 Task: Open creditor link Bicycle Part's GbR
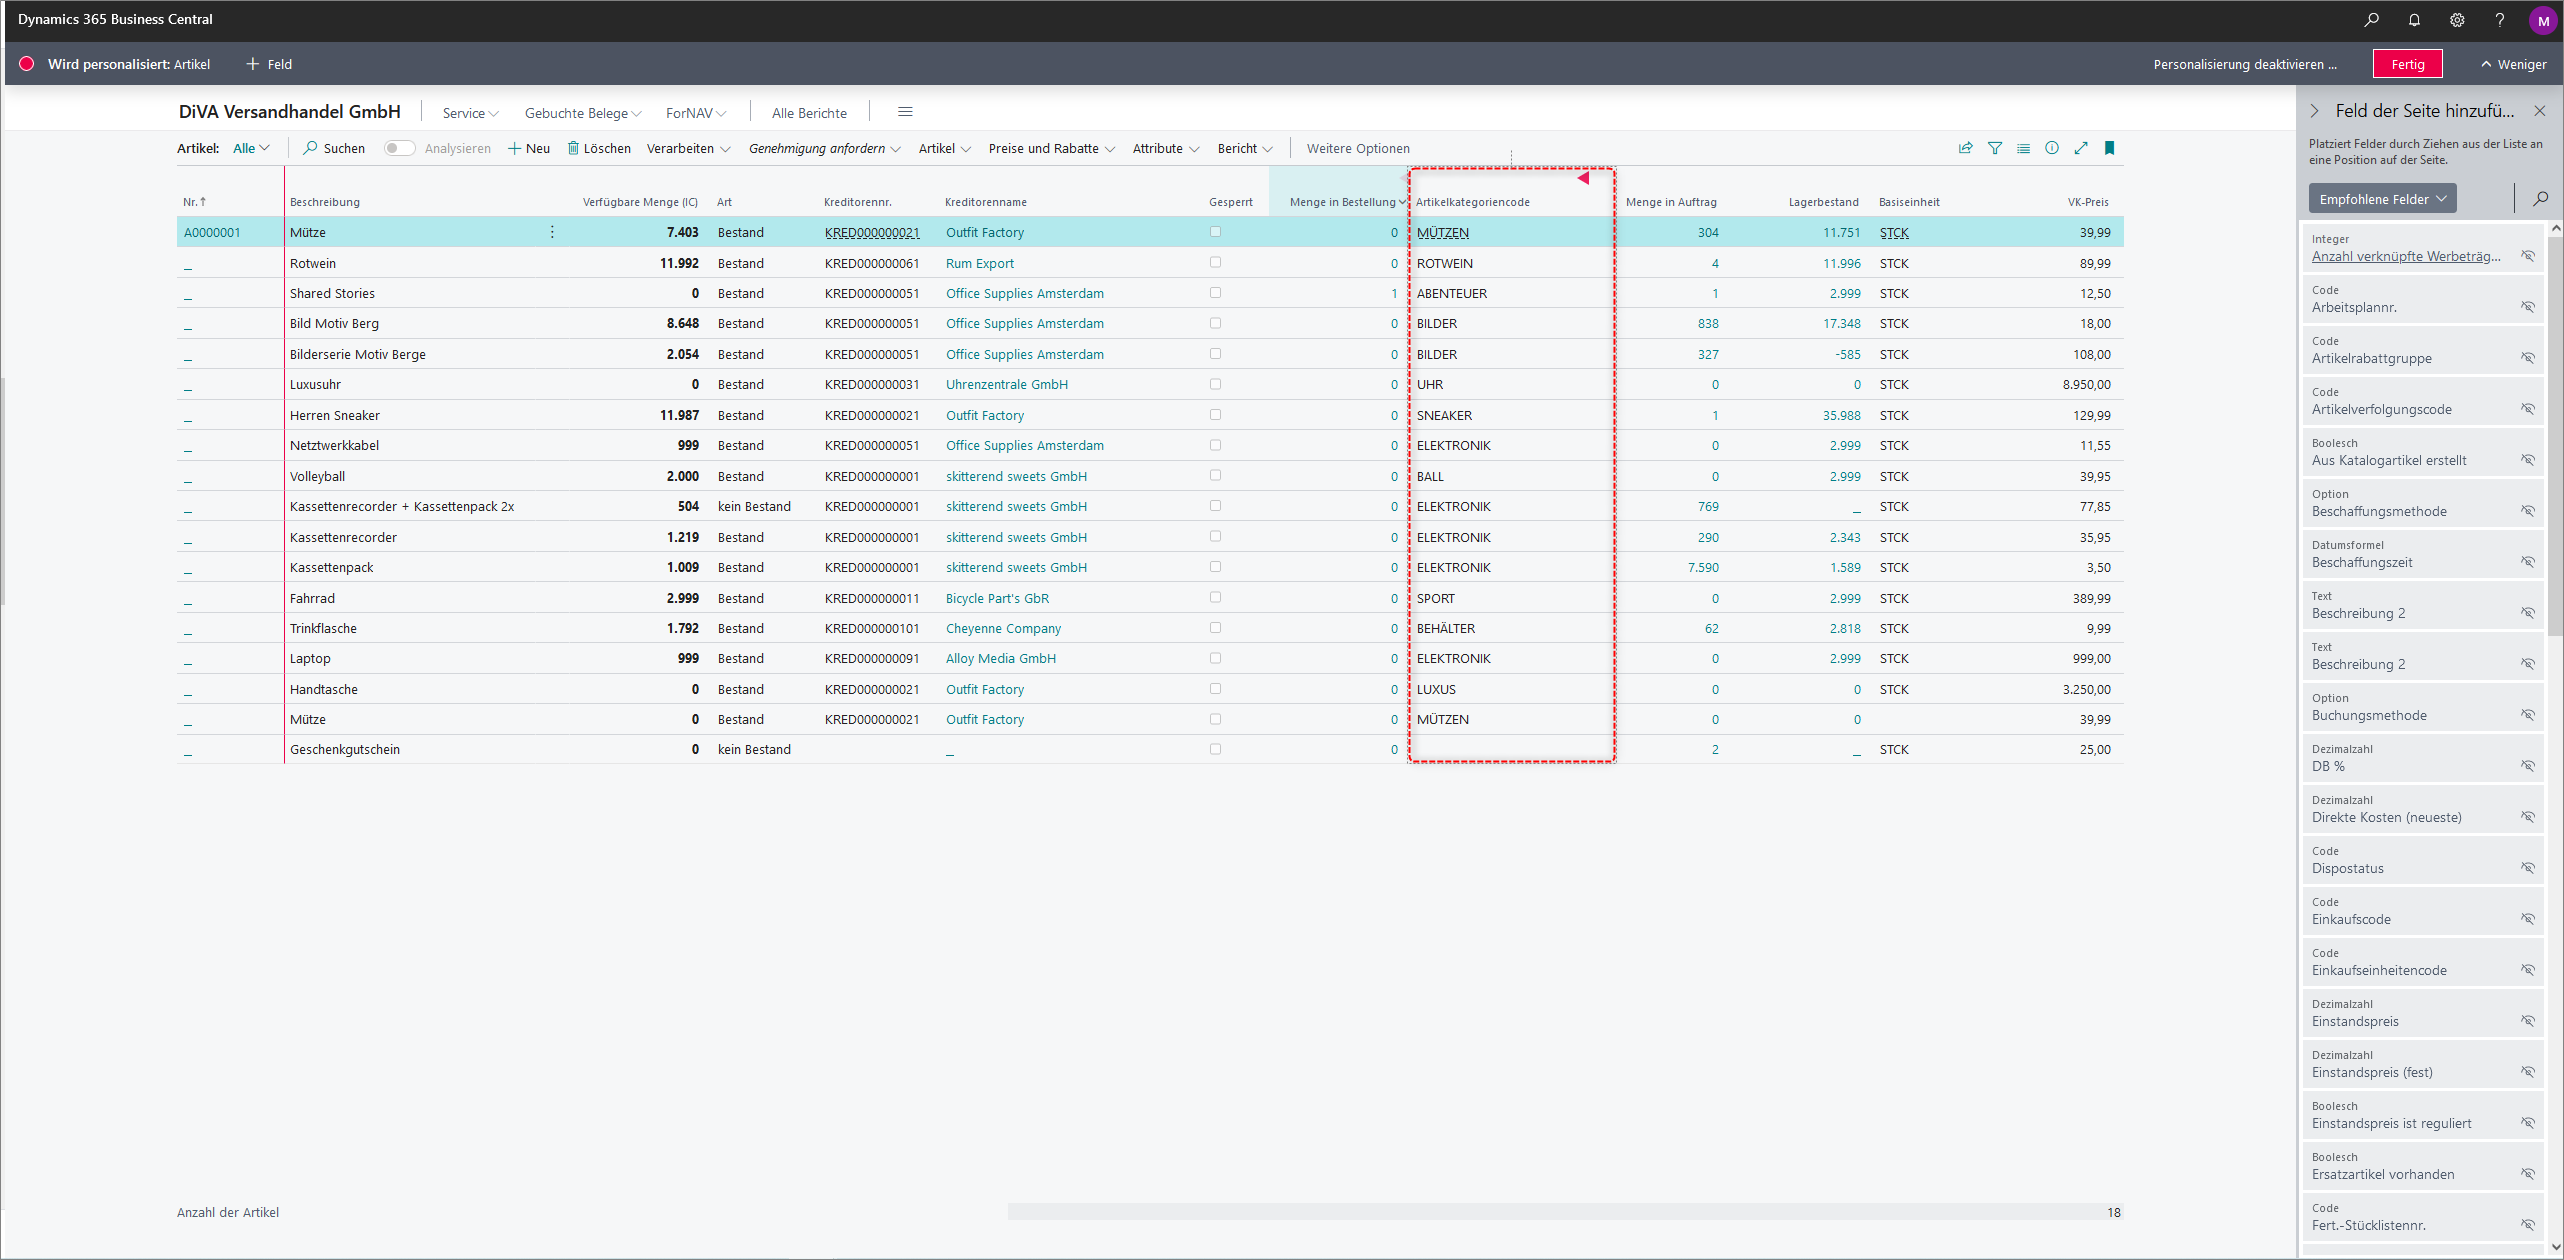tap(997, 598)
